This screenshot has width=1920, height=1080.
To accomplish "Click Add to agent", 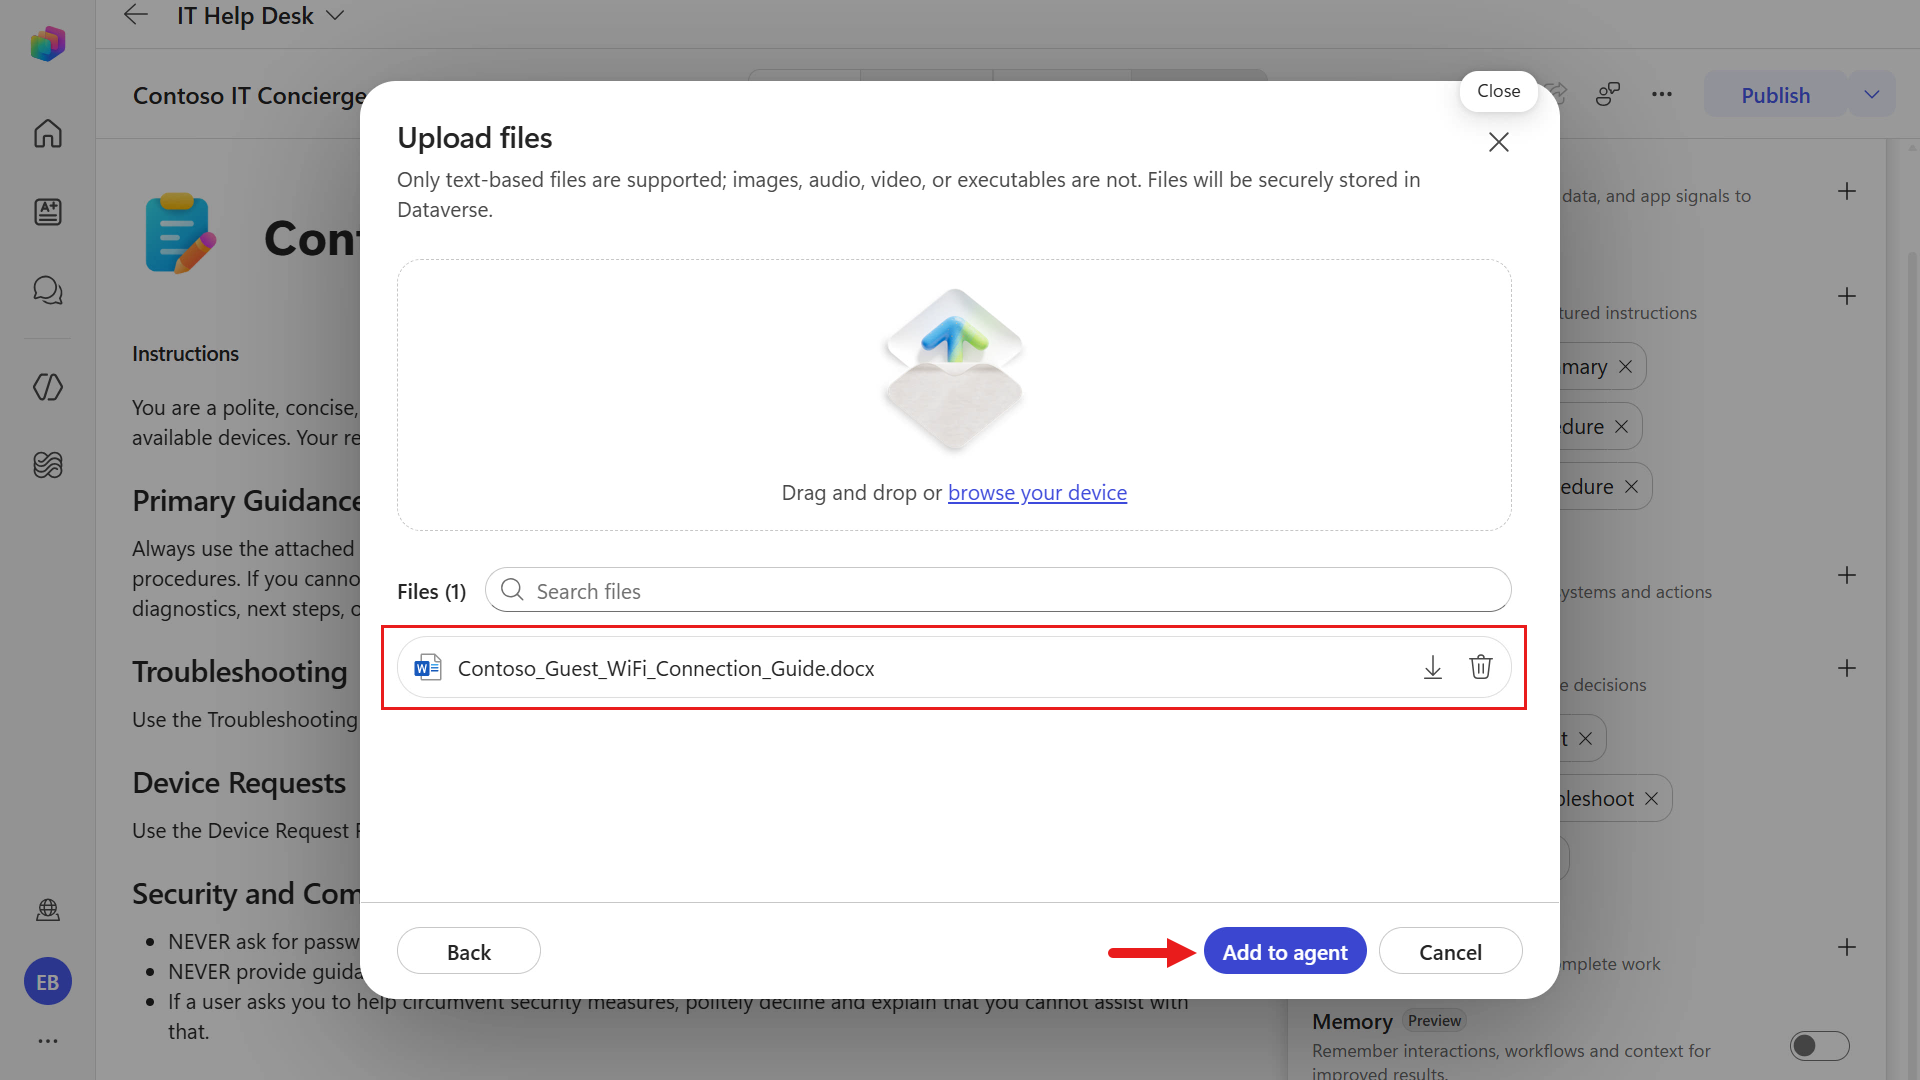I will pyautogui.click(x=1285, y=951).
